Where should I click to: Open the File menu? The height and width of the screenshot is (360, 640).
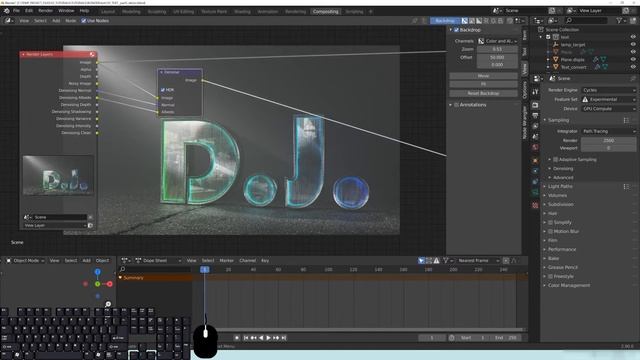[16, 11]
